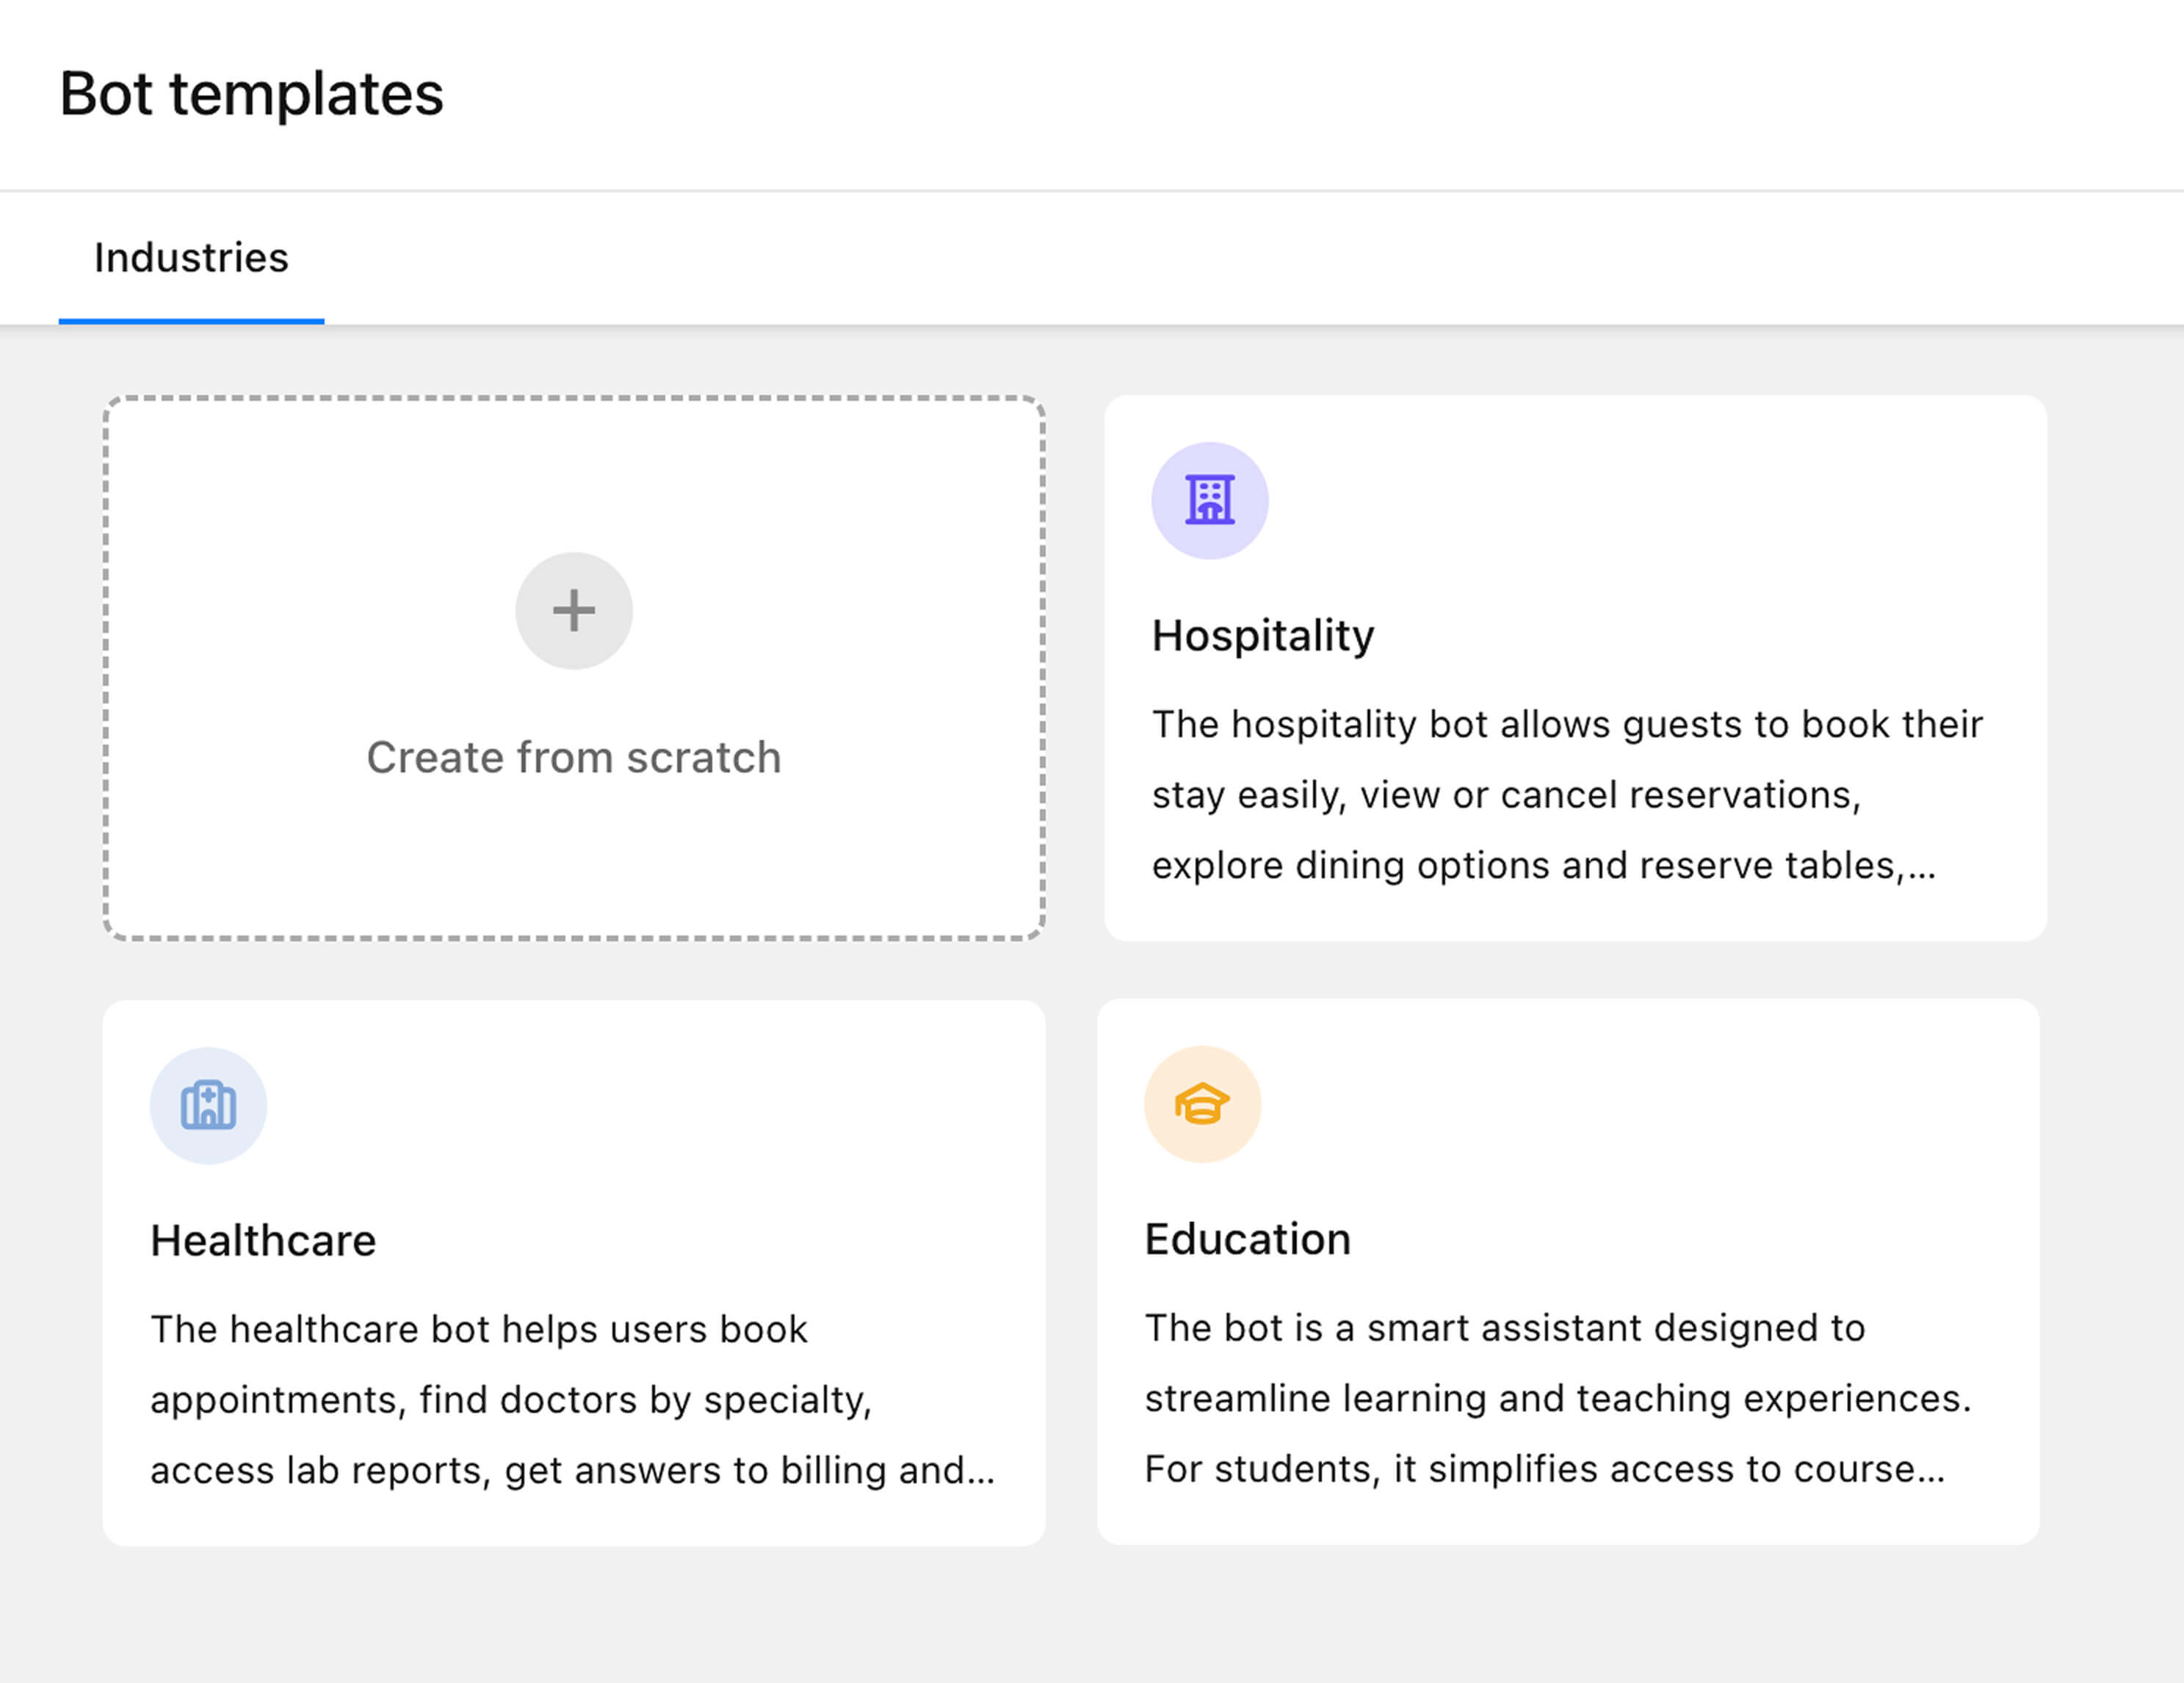Click the Education bot description text

[1504, 1328]
